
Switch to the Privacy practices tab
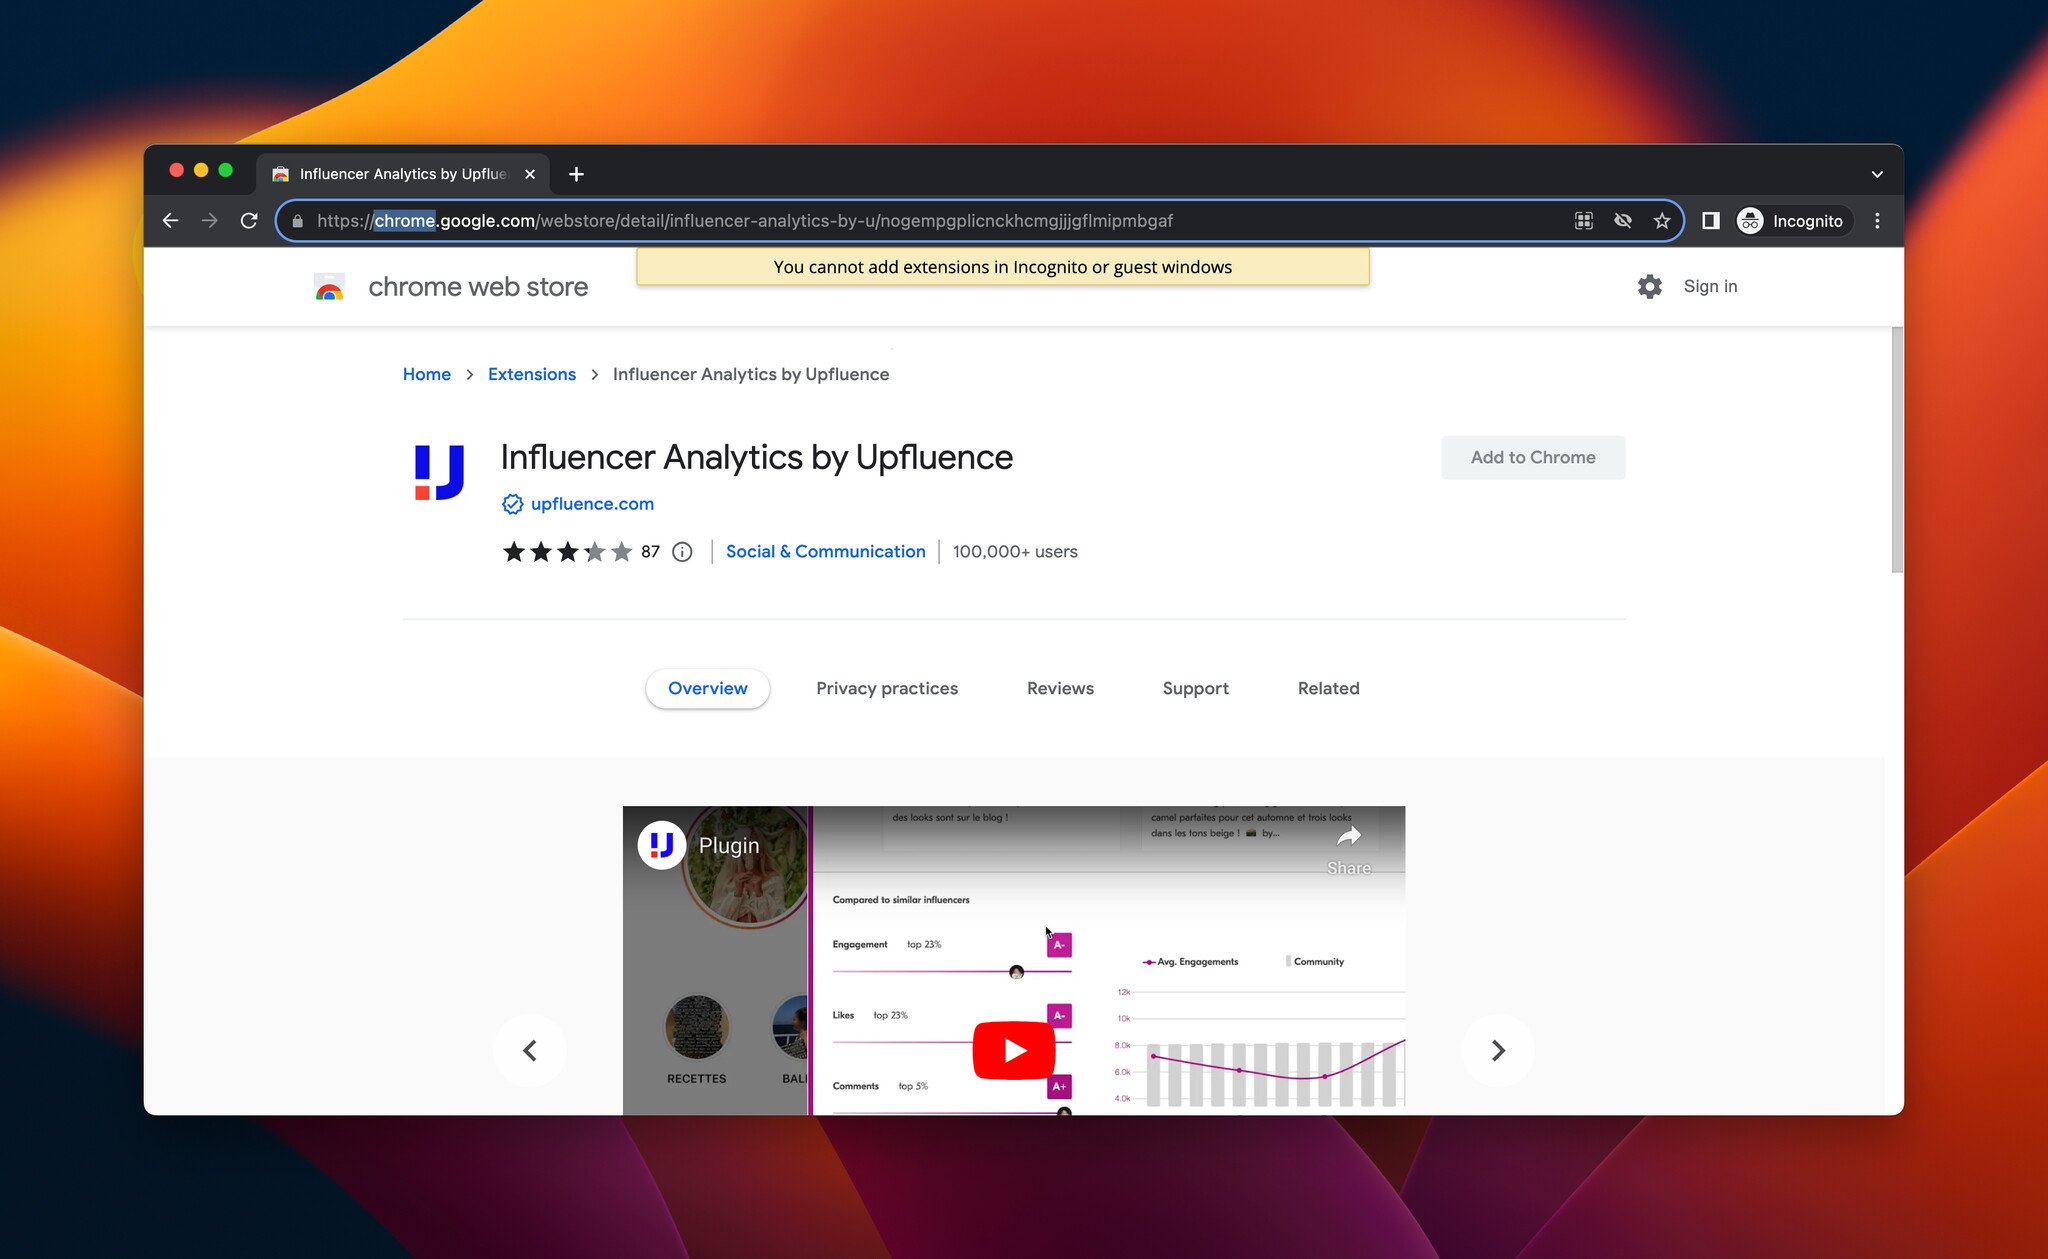886,687
